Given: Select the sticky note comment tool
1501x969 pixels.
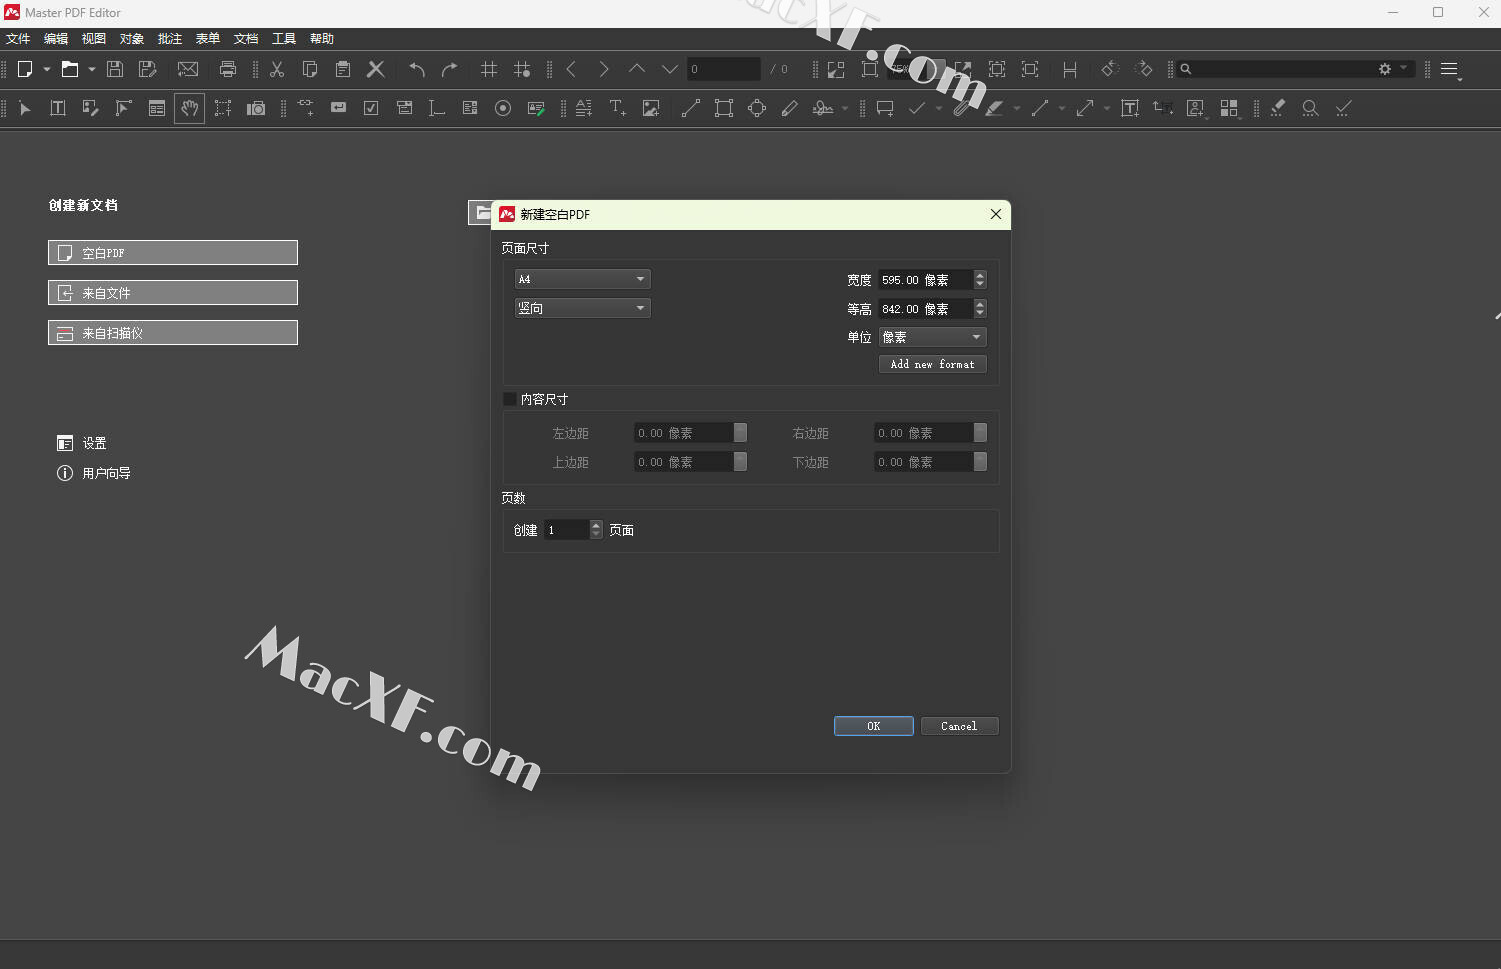Looking at the screenshot, I should pos(885,108).
